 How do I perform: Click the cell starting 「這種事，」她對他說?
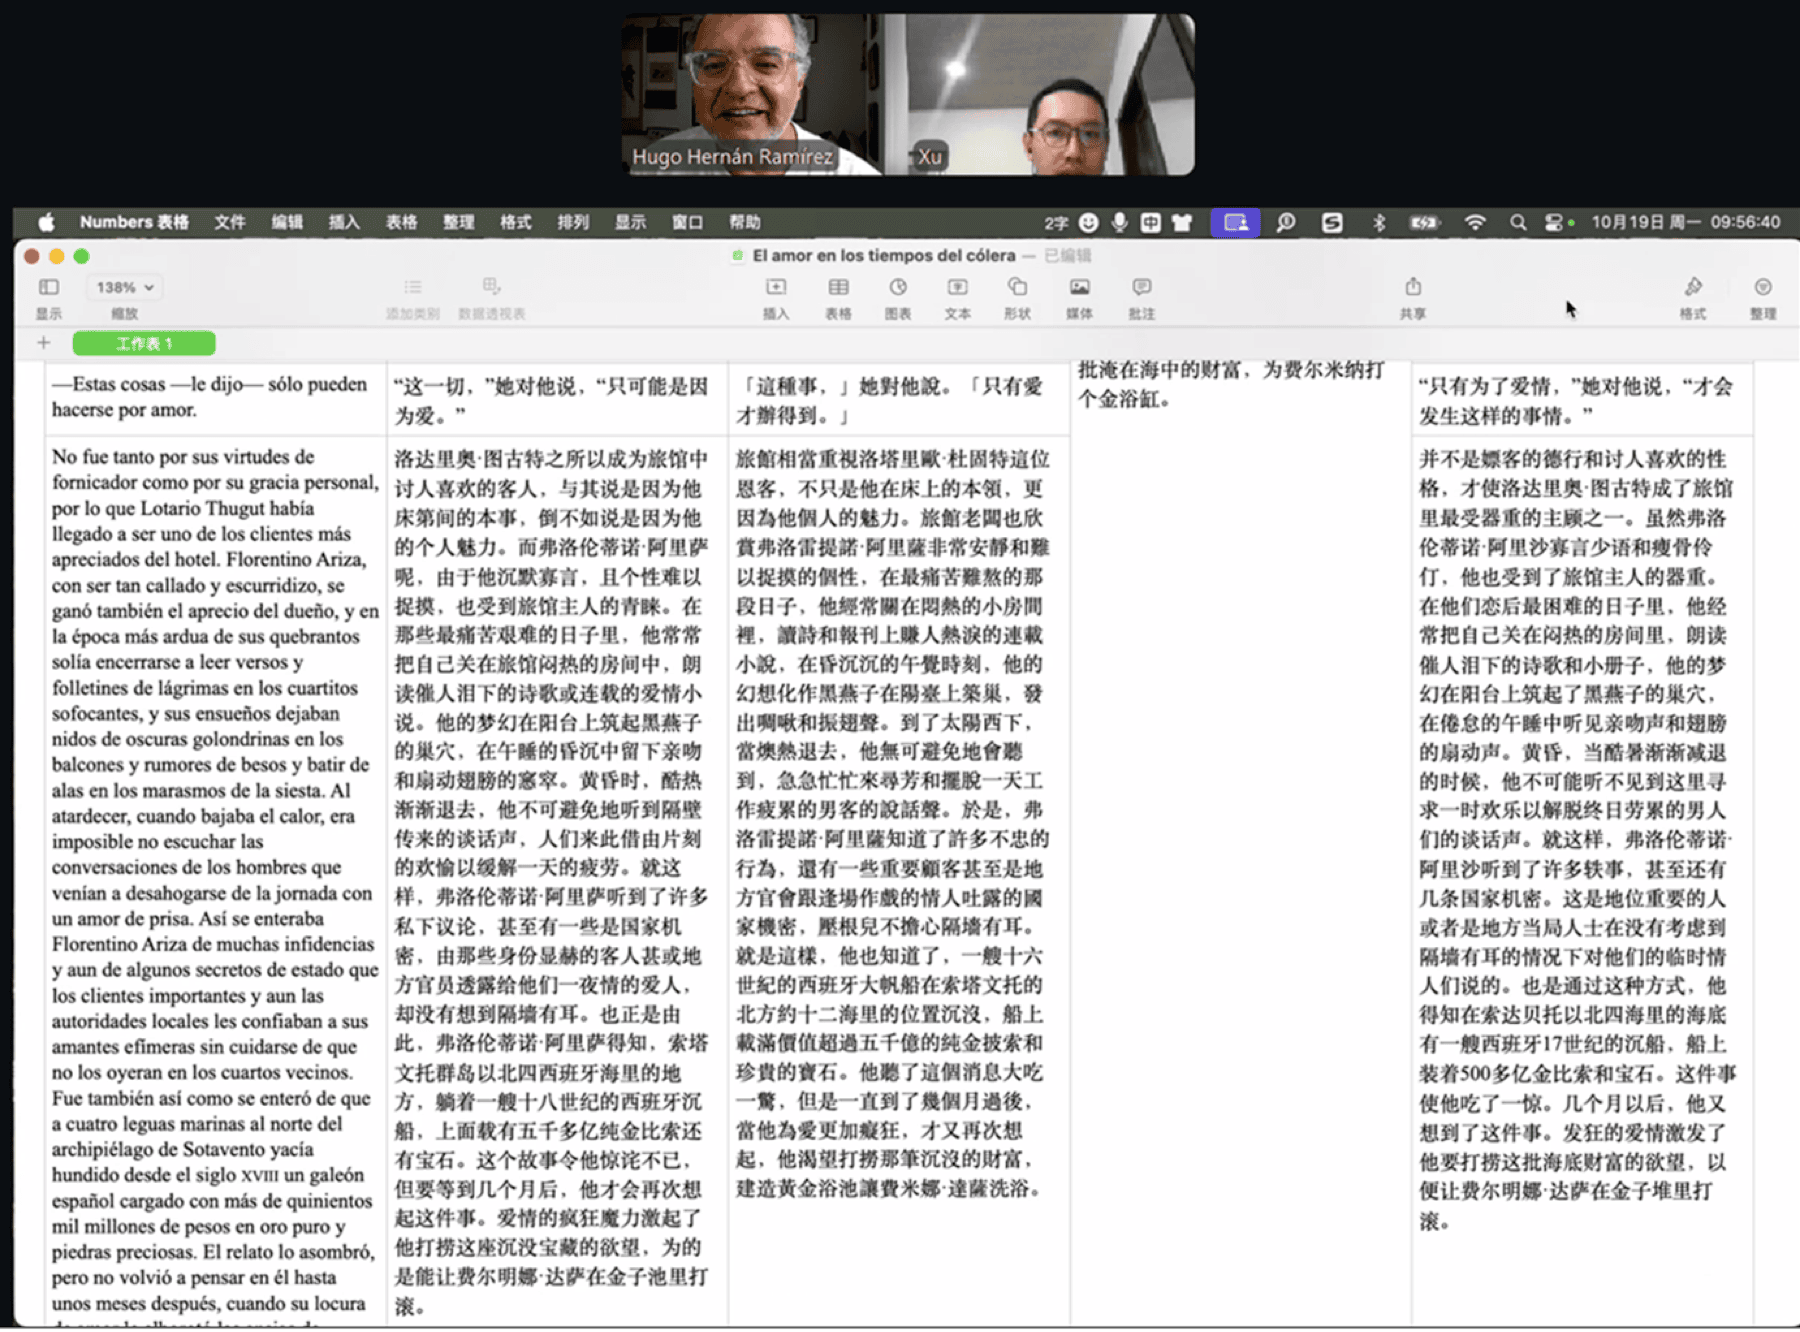click(x=899, y=398)
